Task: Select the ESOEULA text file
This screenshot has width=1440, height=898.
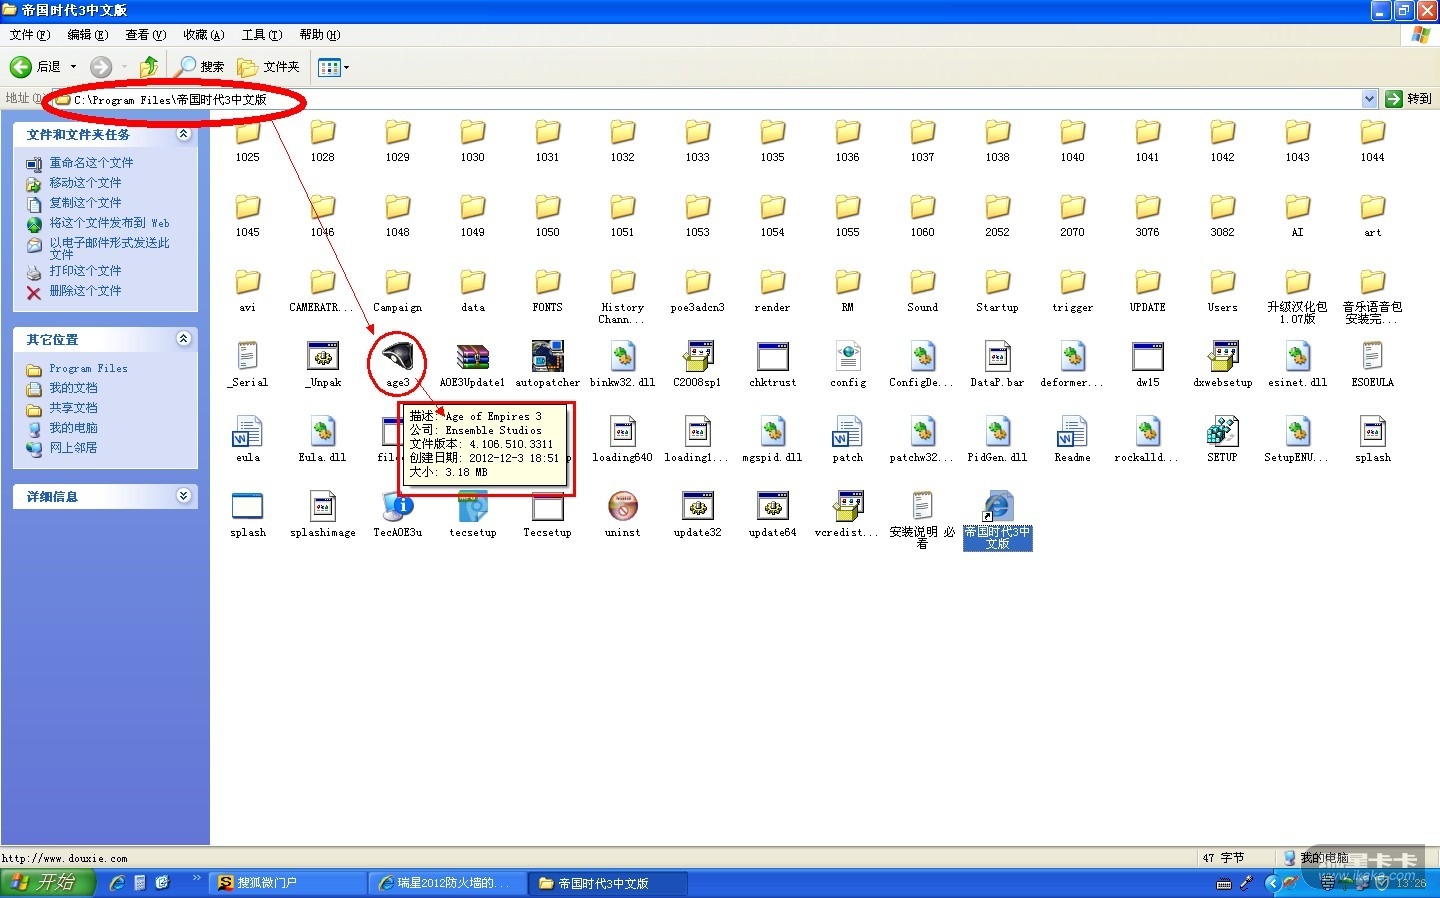Action: click(1372, 357)
